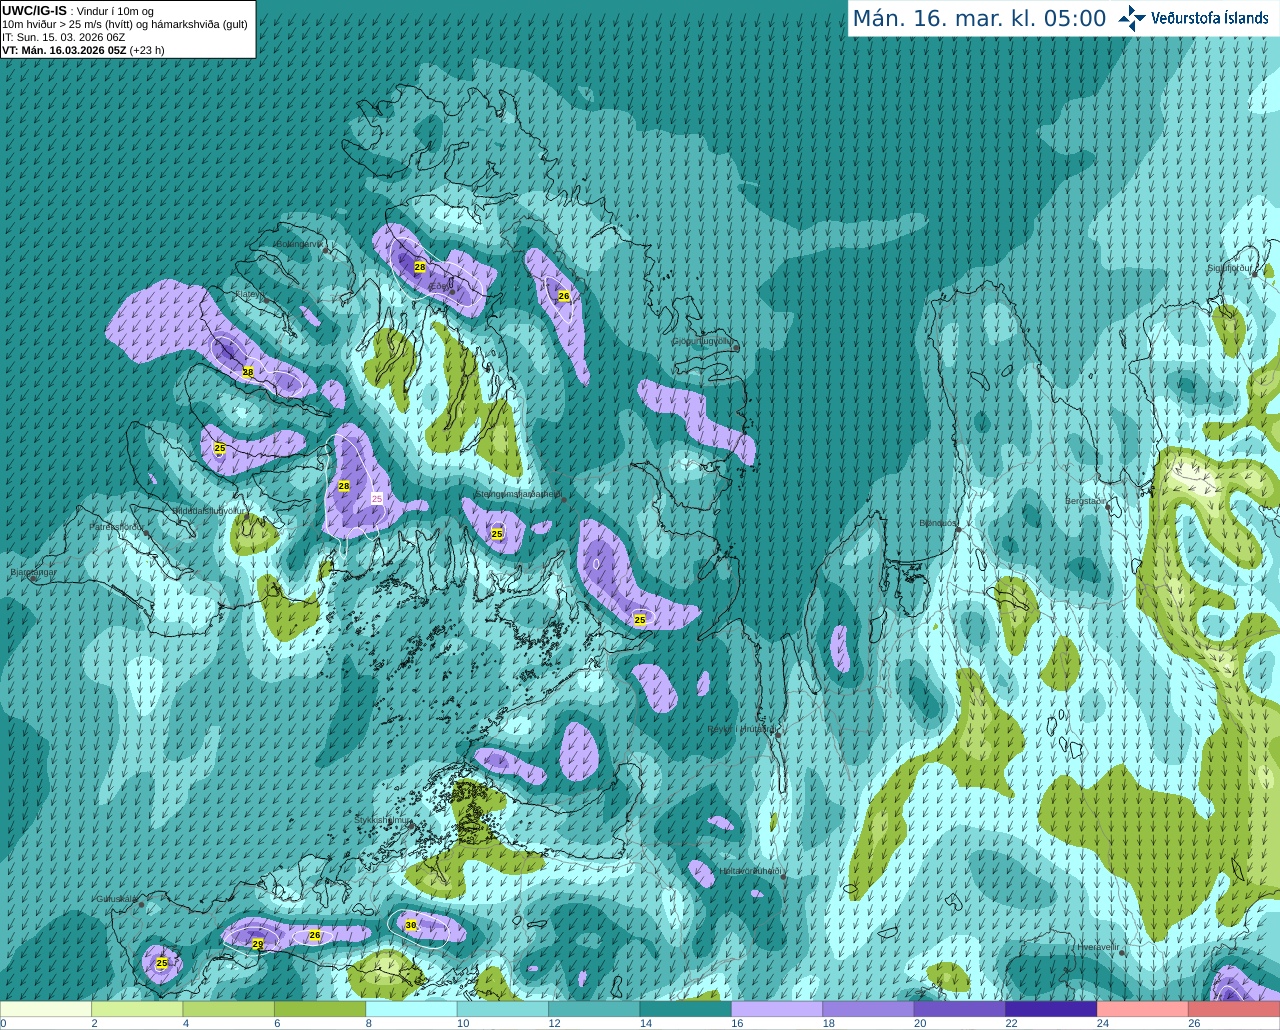Click the Blönduós station label

(x=937, y=522)
